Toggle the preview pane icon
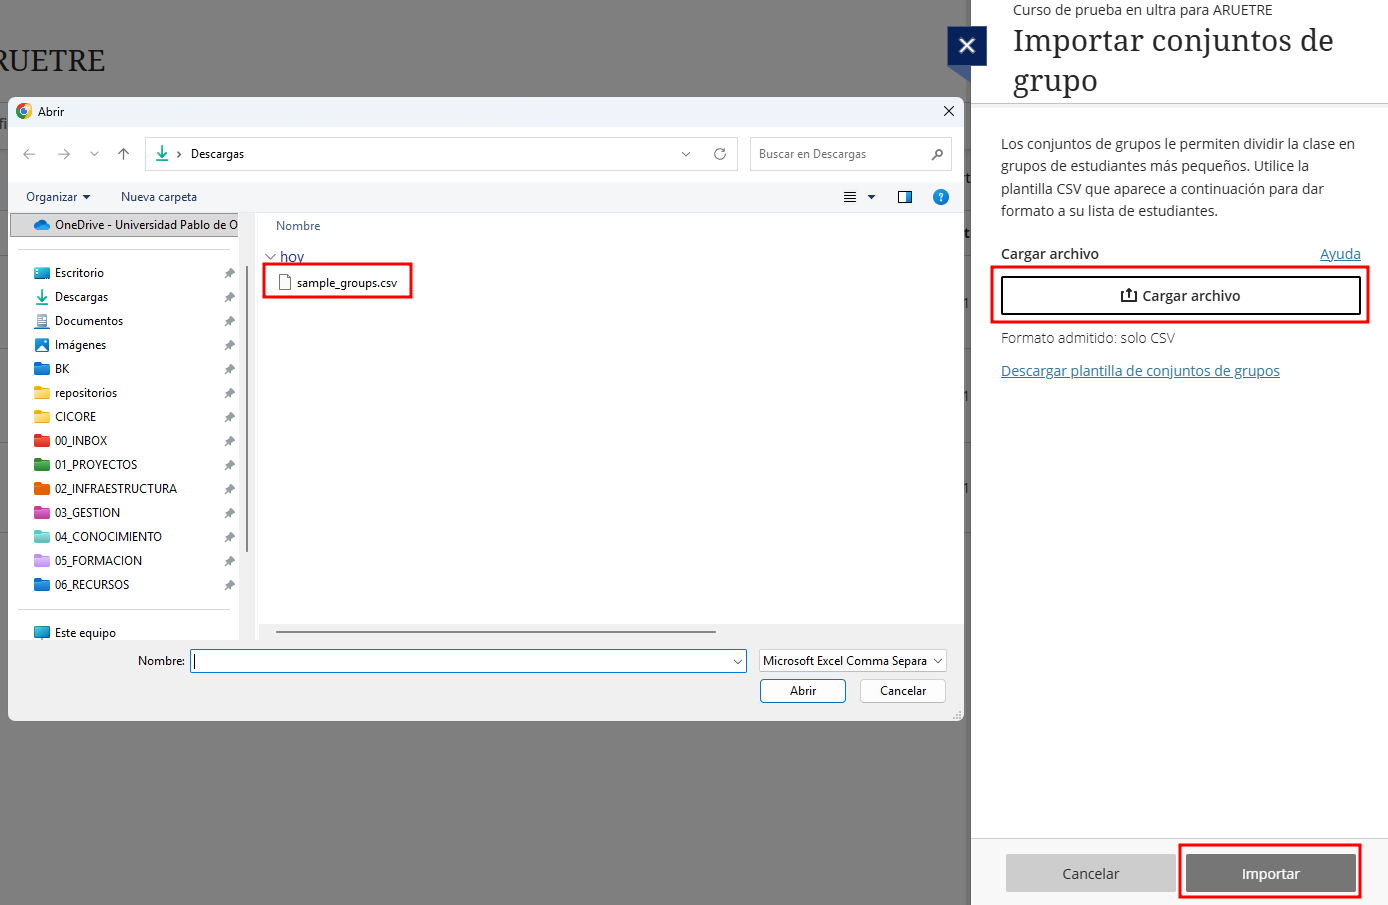 click(905, 197)
